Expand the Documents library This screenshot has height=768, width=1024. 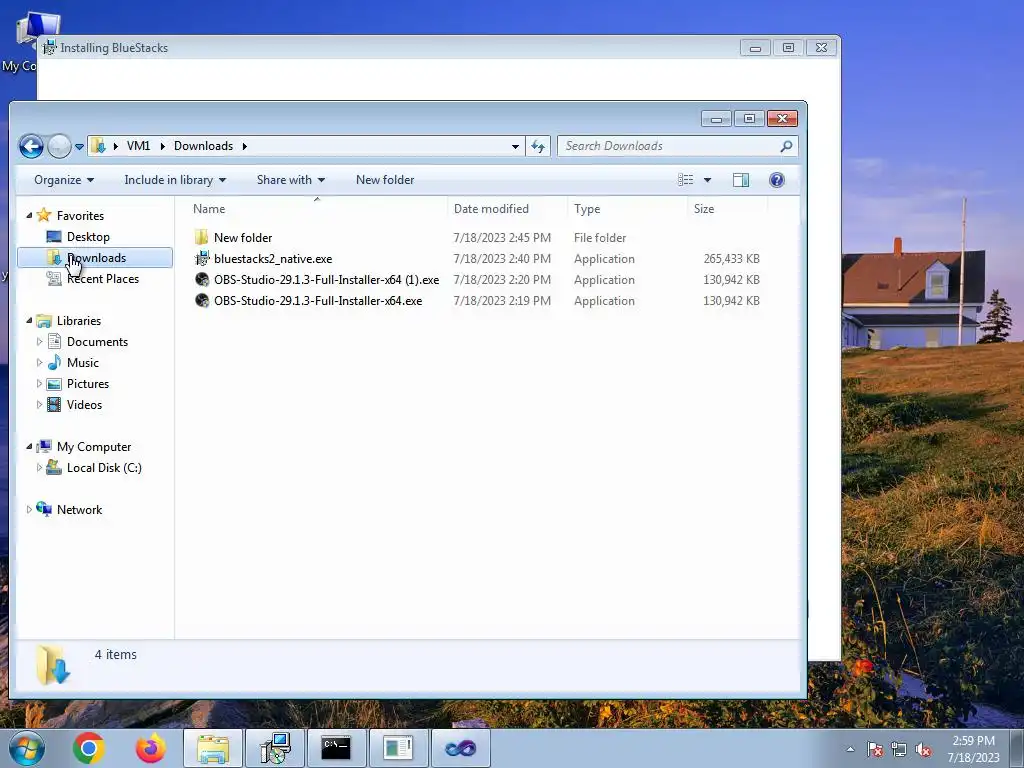click(39, 342)
